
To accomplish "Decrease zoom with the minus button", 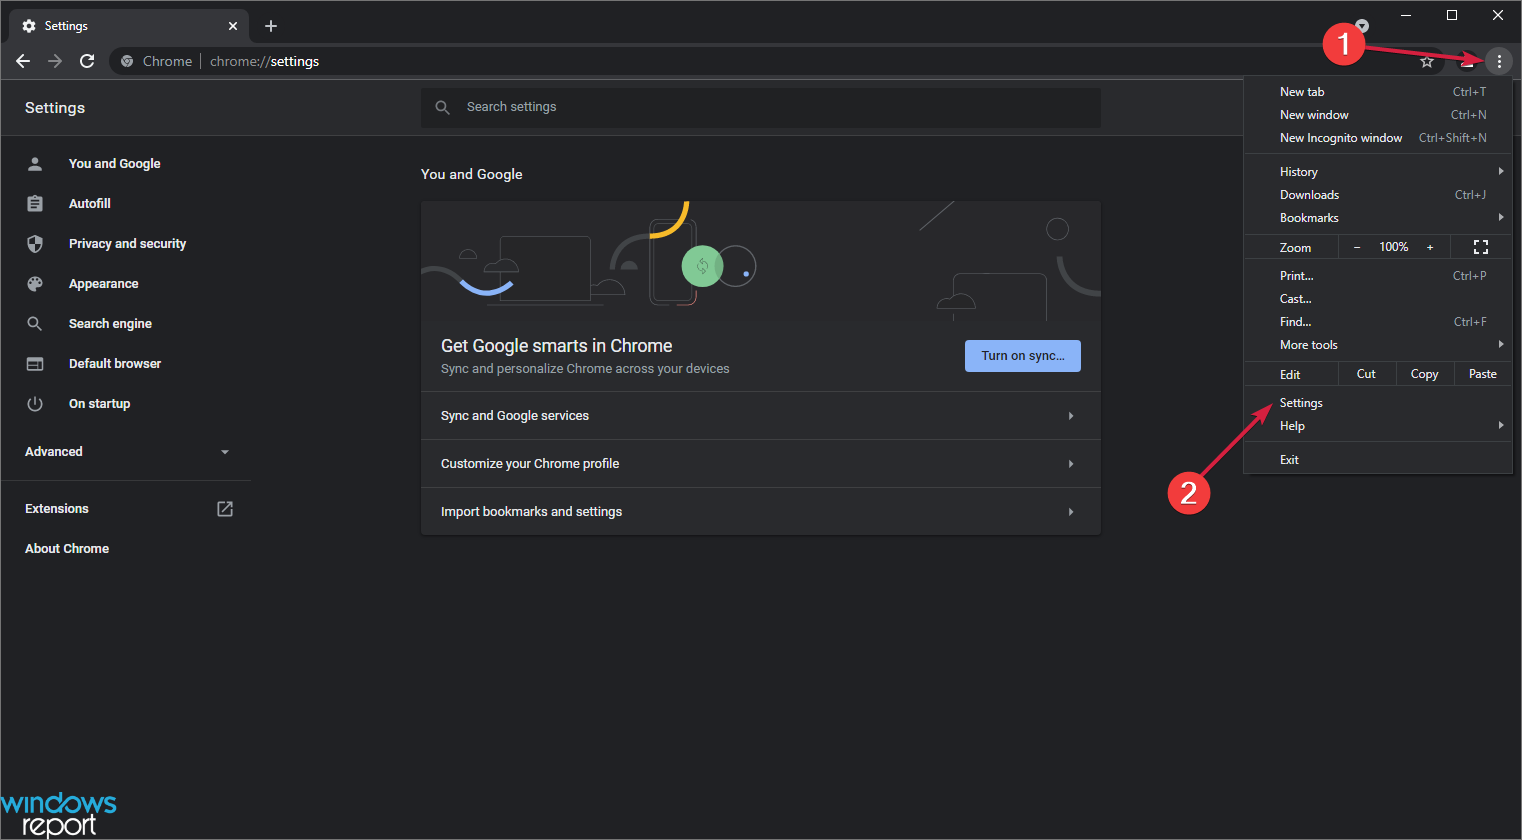I will pyautogui.click(x=1357, y=247).
